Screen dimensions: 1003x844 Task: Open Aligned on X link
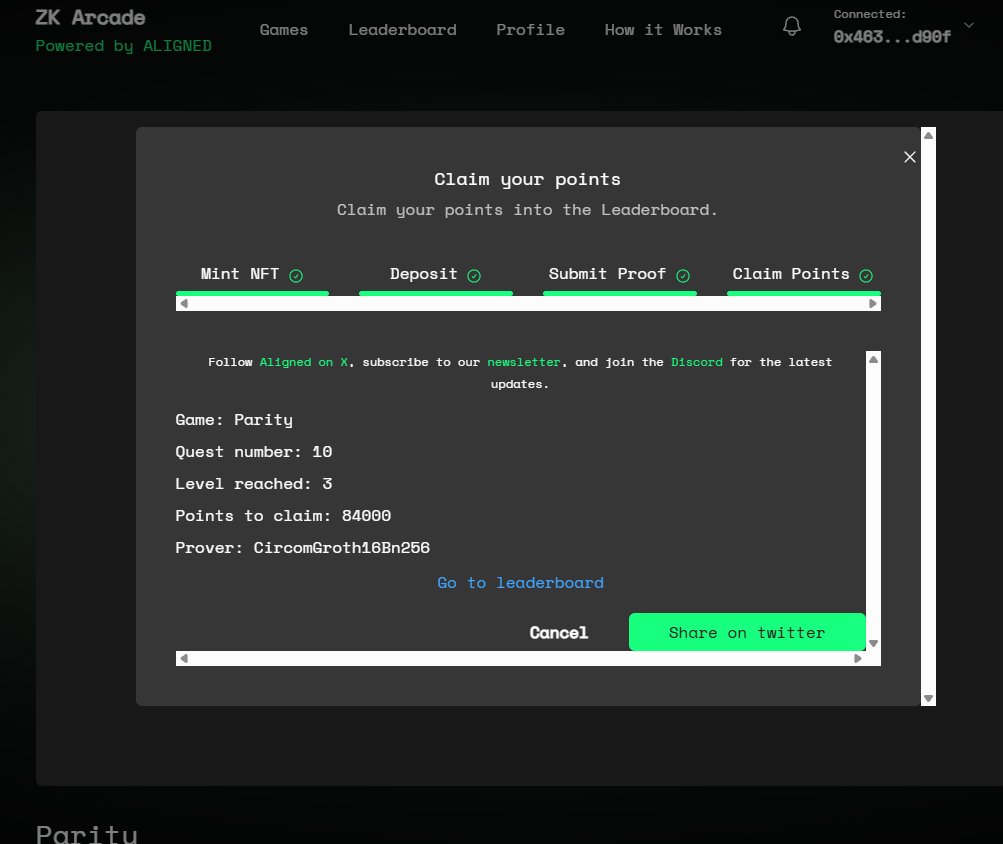(304, 362)
